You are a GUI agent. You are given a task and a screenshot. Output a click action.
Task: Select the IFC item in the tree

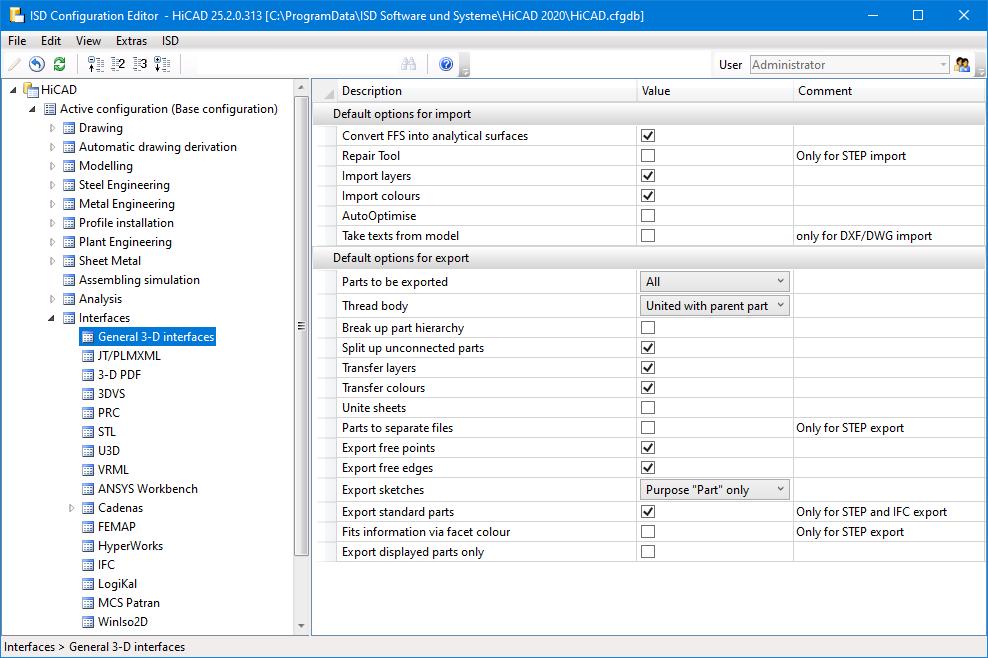(x=106, y=565)
